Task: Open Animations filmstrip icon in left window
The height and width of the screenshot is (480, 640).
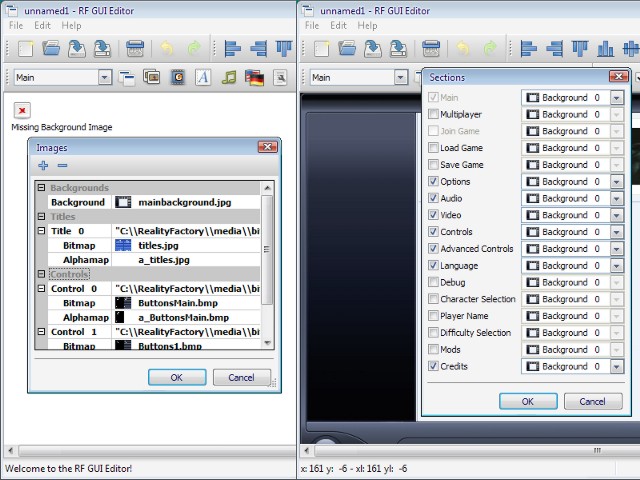Action: 178,77
